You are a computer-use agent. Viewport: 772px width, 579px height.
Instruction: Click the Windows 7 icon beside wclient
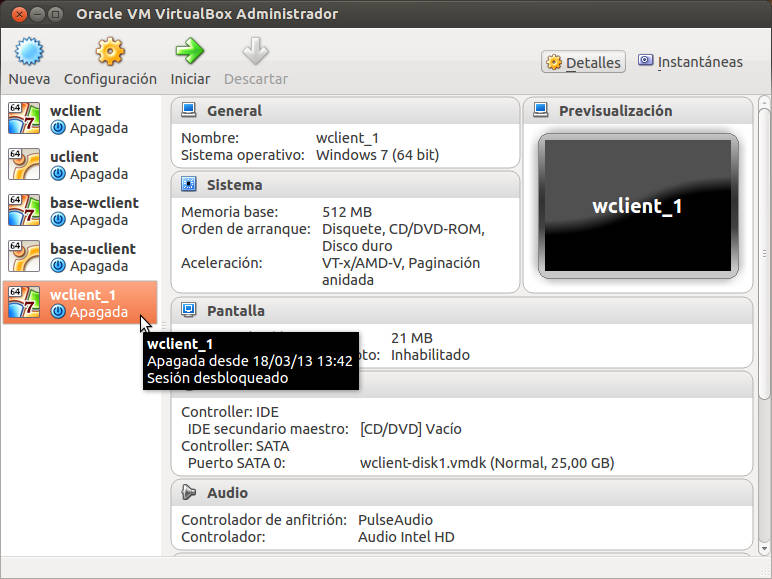click(x=24, y=118)
